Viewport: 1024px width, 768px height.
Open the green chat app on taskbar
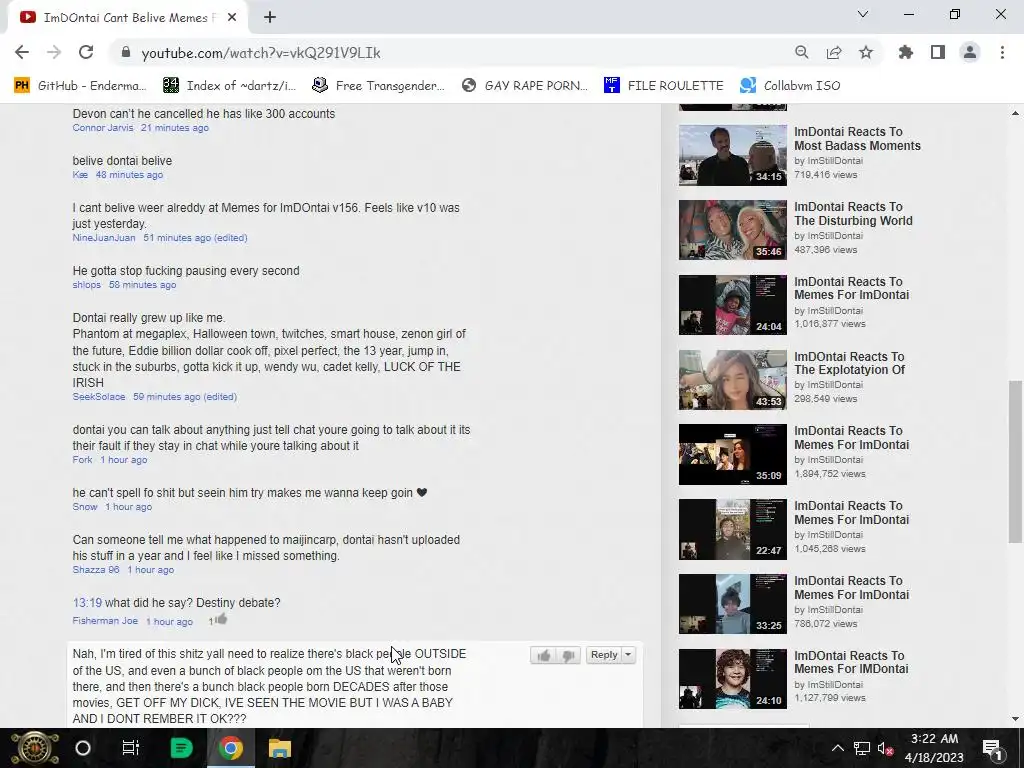(x=181, y=748)
